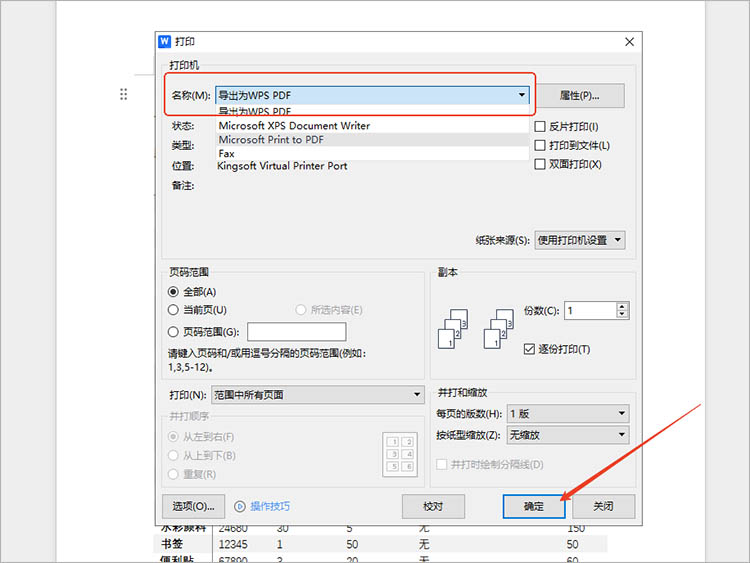Click the 校对 button
This screenshot has height=563, width=750.
tap(433, 506)
